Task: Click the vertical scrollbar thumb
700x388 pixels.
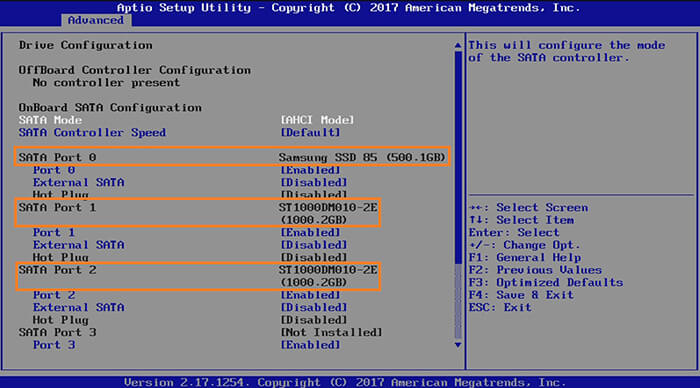Action: click(x=458, y=157)
